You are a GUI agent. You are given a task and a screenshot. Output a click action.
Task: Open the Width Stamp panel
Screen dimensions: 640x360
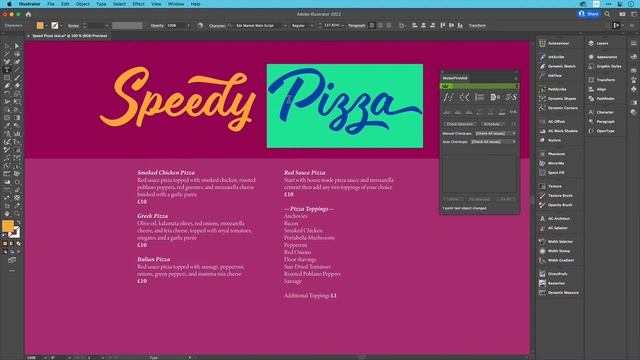555,251
